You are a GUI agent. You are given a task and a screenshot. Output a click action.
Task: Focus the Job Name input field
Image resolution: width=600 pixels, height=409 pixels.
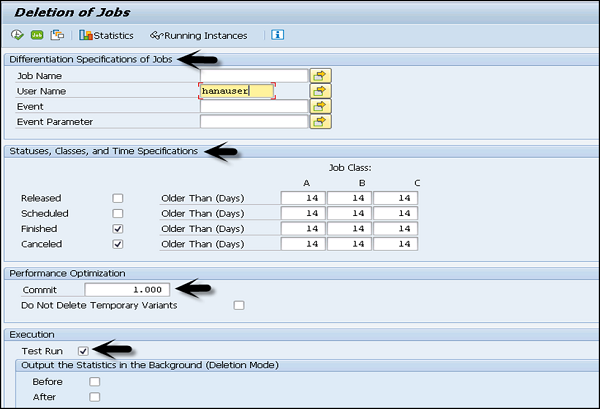[x=254, y=76]
